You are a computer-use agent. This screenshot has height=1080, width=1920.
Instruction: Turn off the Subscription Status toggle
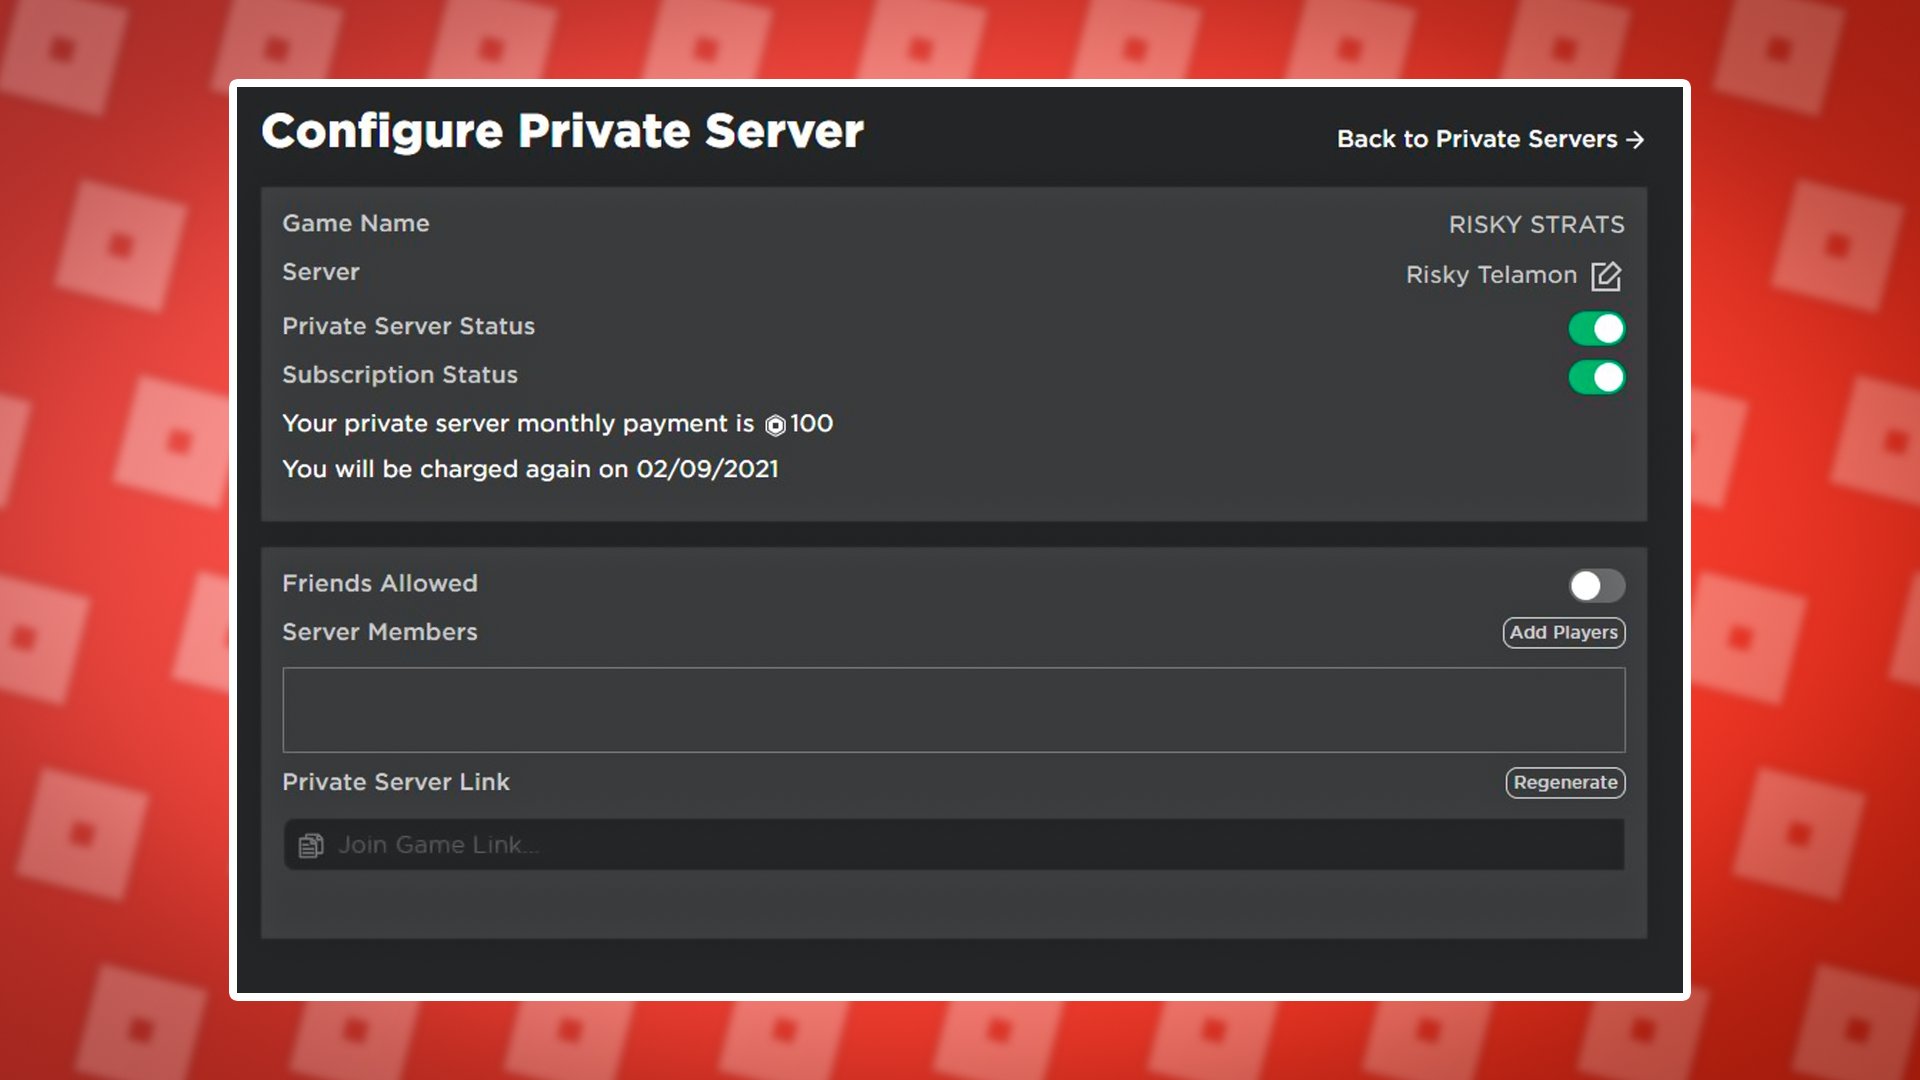pos(1596,377)
